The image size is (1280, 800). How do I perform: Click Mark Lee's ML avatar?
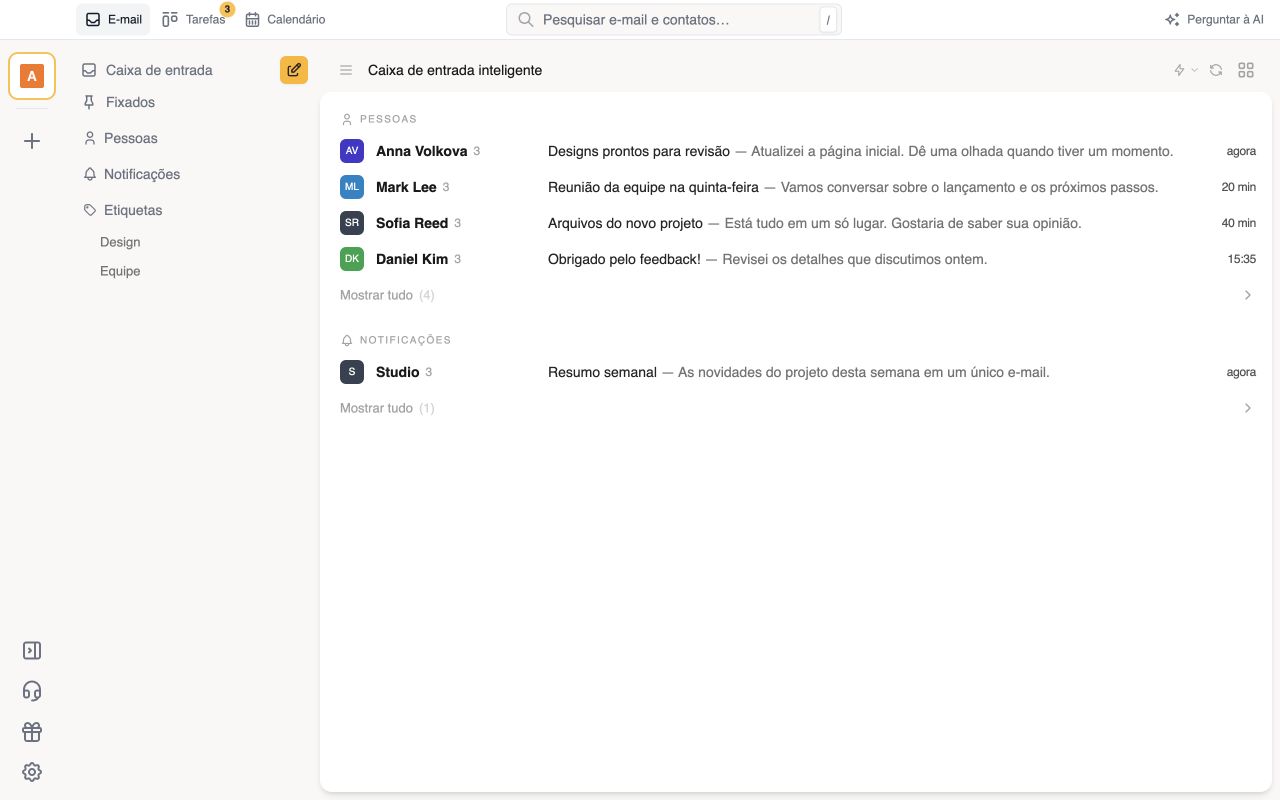coord(352,187)
